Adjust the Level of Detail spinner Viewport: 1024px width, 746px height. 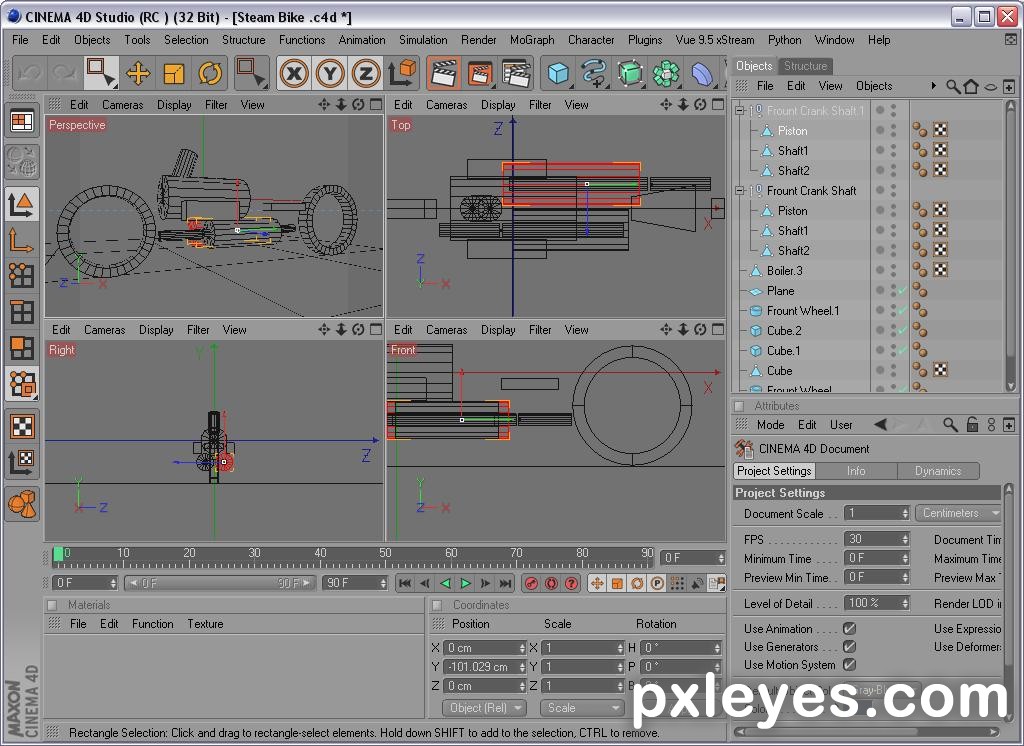click(x=905, y=604)
